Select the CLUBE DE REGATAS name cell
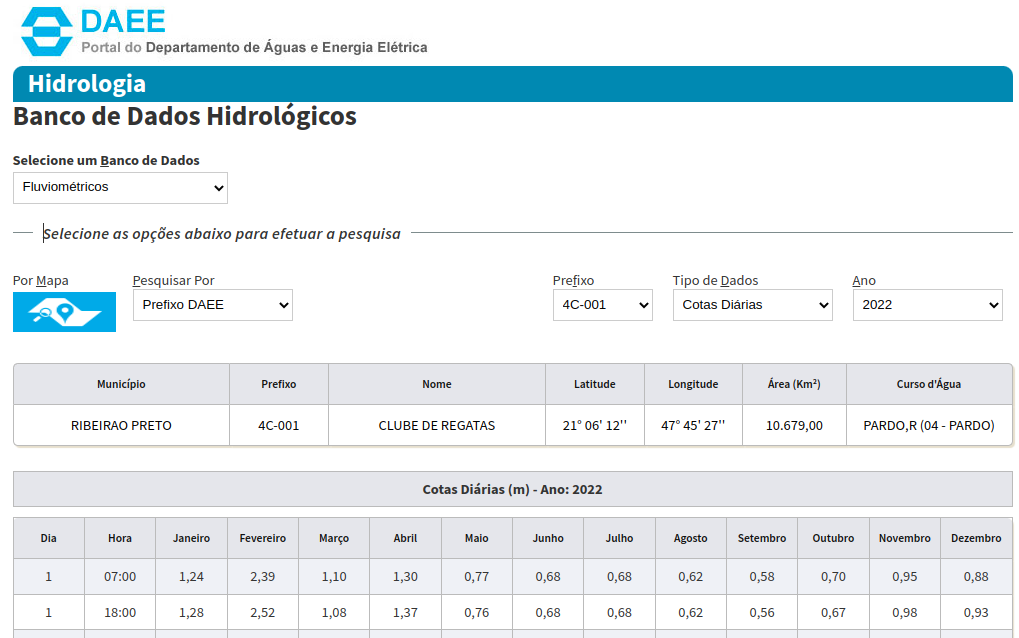 point(436,425)
